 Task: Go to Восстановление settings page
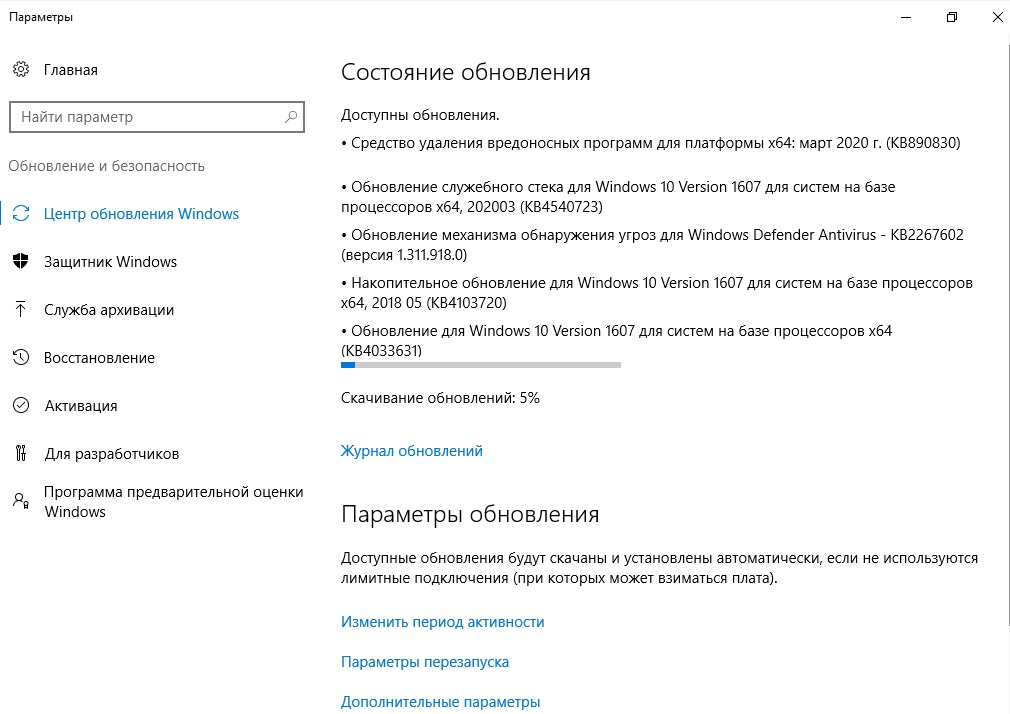[99, 358]
